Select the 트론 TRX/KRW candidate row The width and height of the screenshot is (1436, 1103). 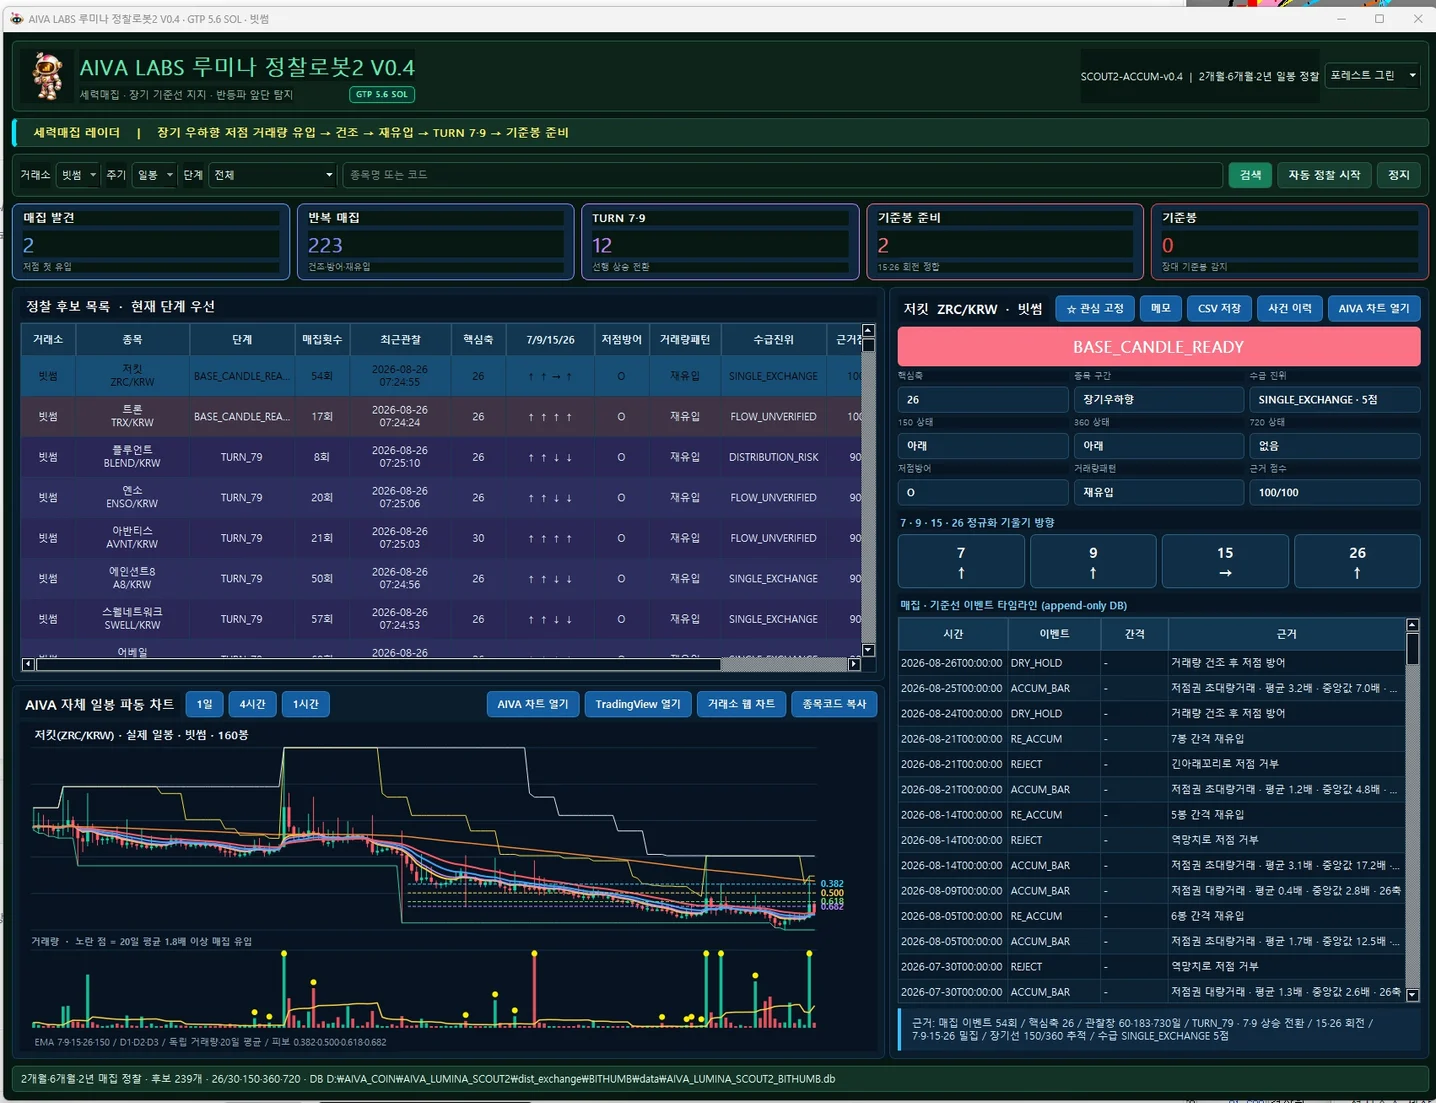click(x=440, y=416)
